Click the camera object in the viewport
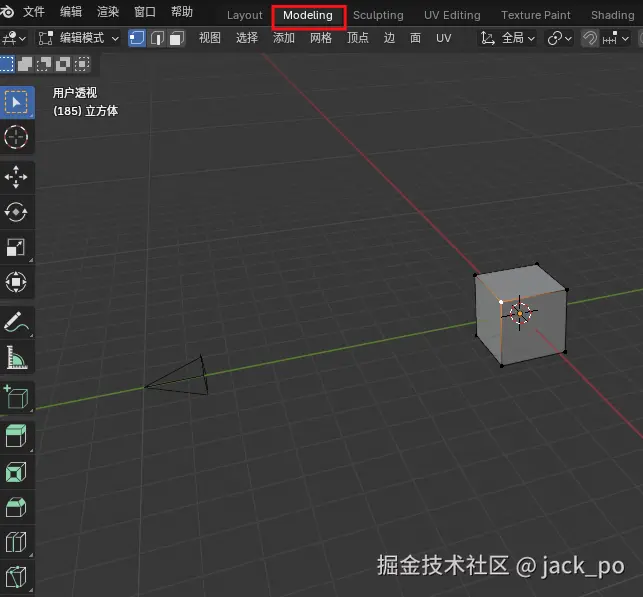643x597 pixels. tap(176, 377)
